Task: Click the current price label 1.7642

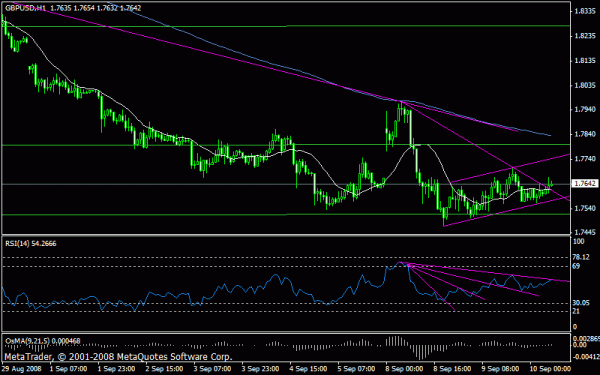Action: tap(584, 184)
